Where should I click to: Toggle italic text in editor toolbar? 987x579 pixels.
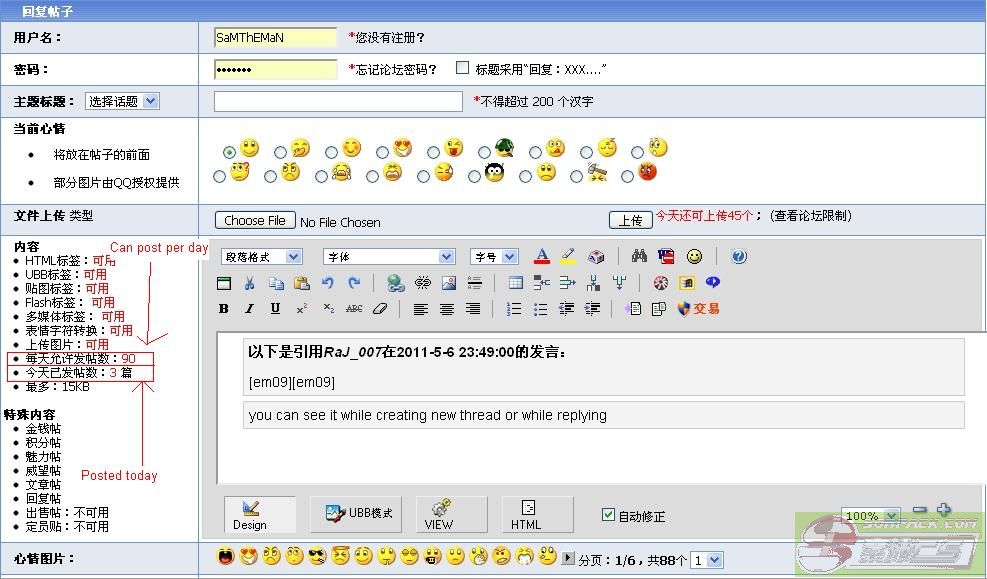pyautogui.click(x=249, y=309)
